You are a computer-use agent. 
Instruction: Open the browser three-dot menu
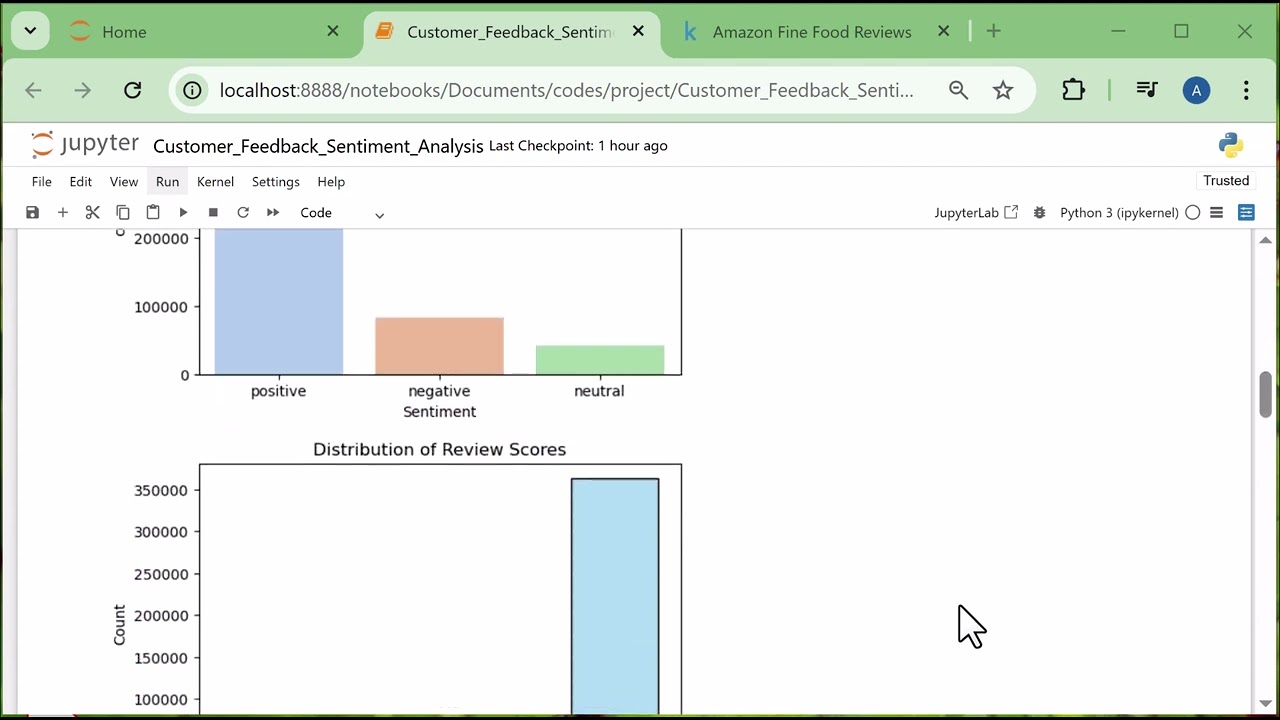point(1246,90)
